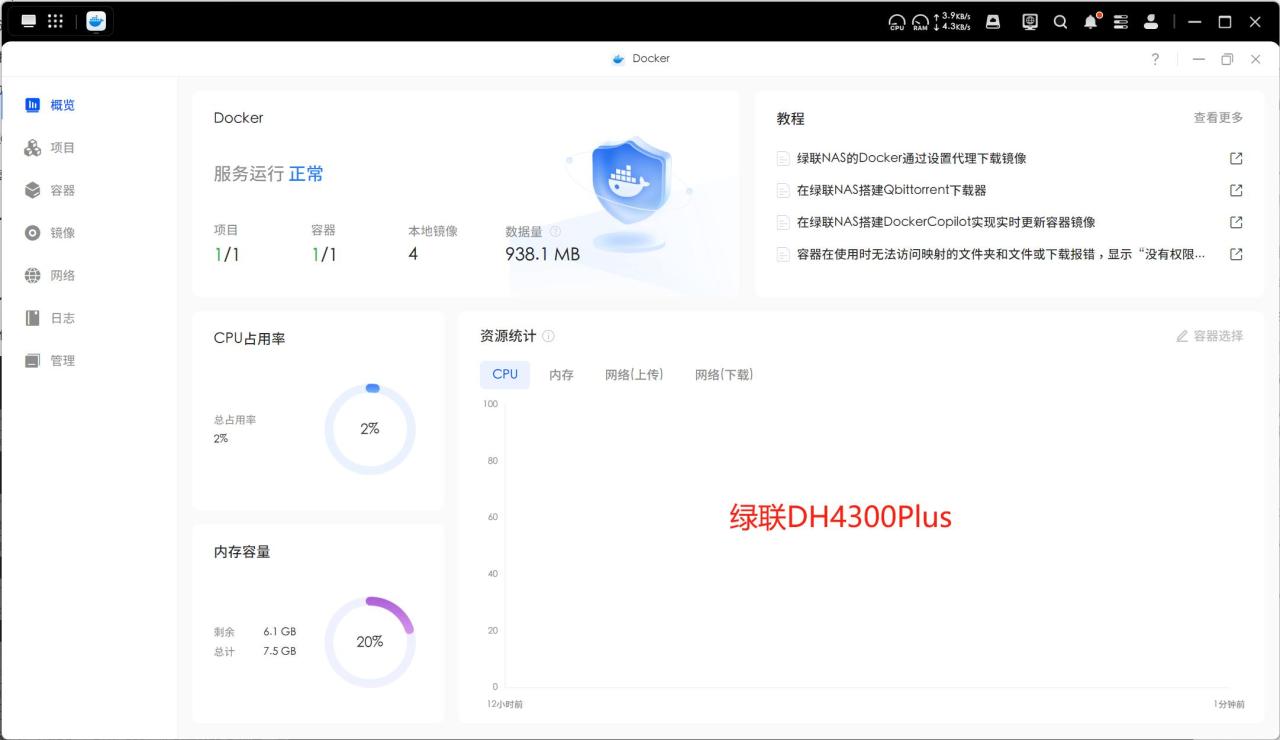Viewport: 1280px width, 740px height.
Task: Open the 没有权限 access error tutorial
Action: 1001,254
